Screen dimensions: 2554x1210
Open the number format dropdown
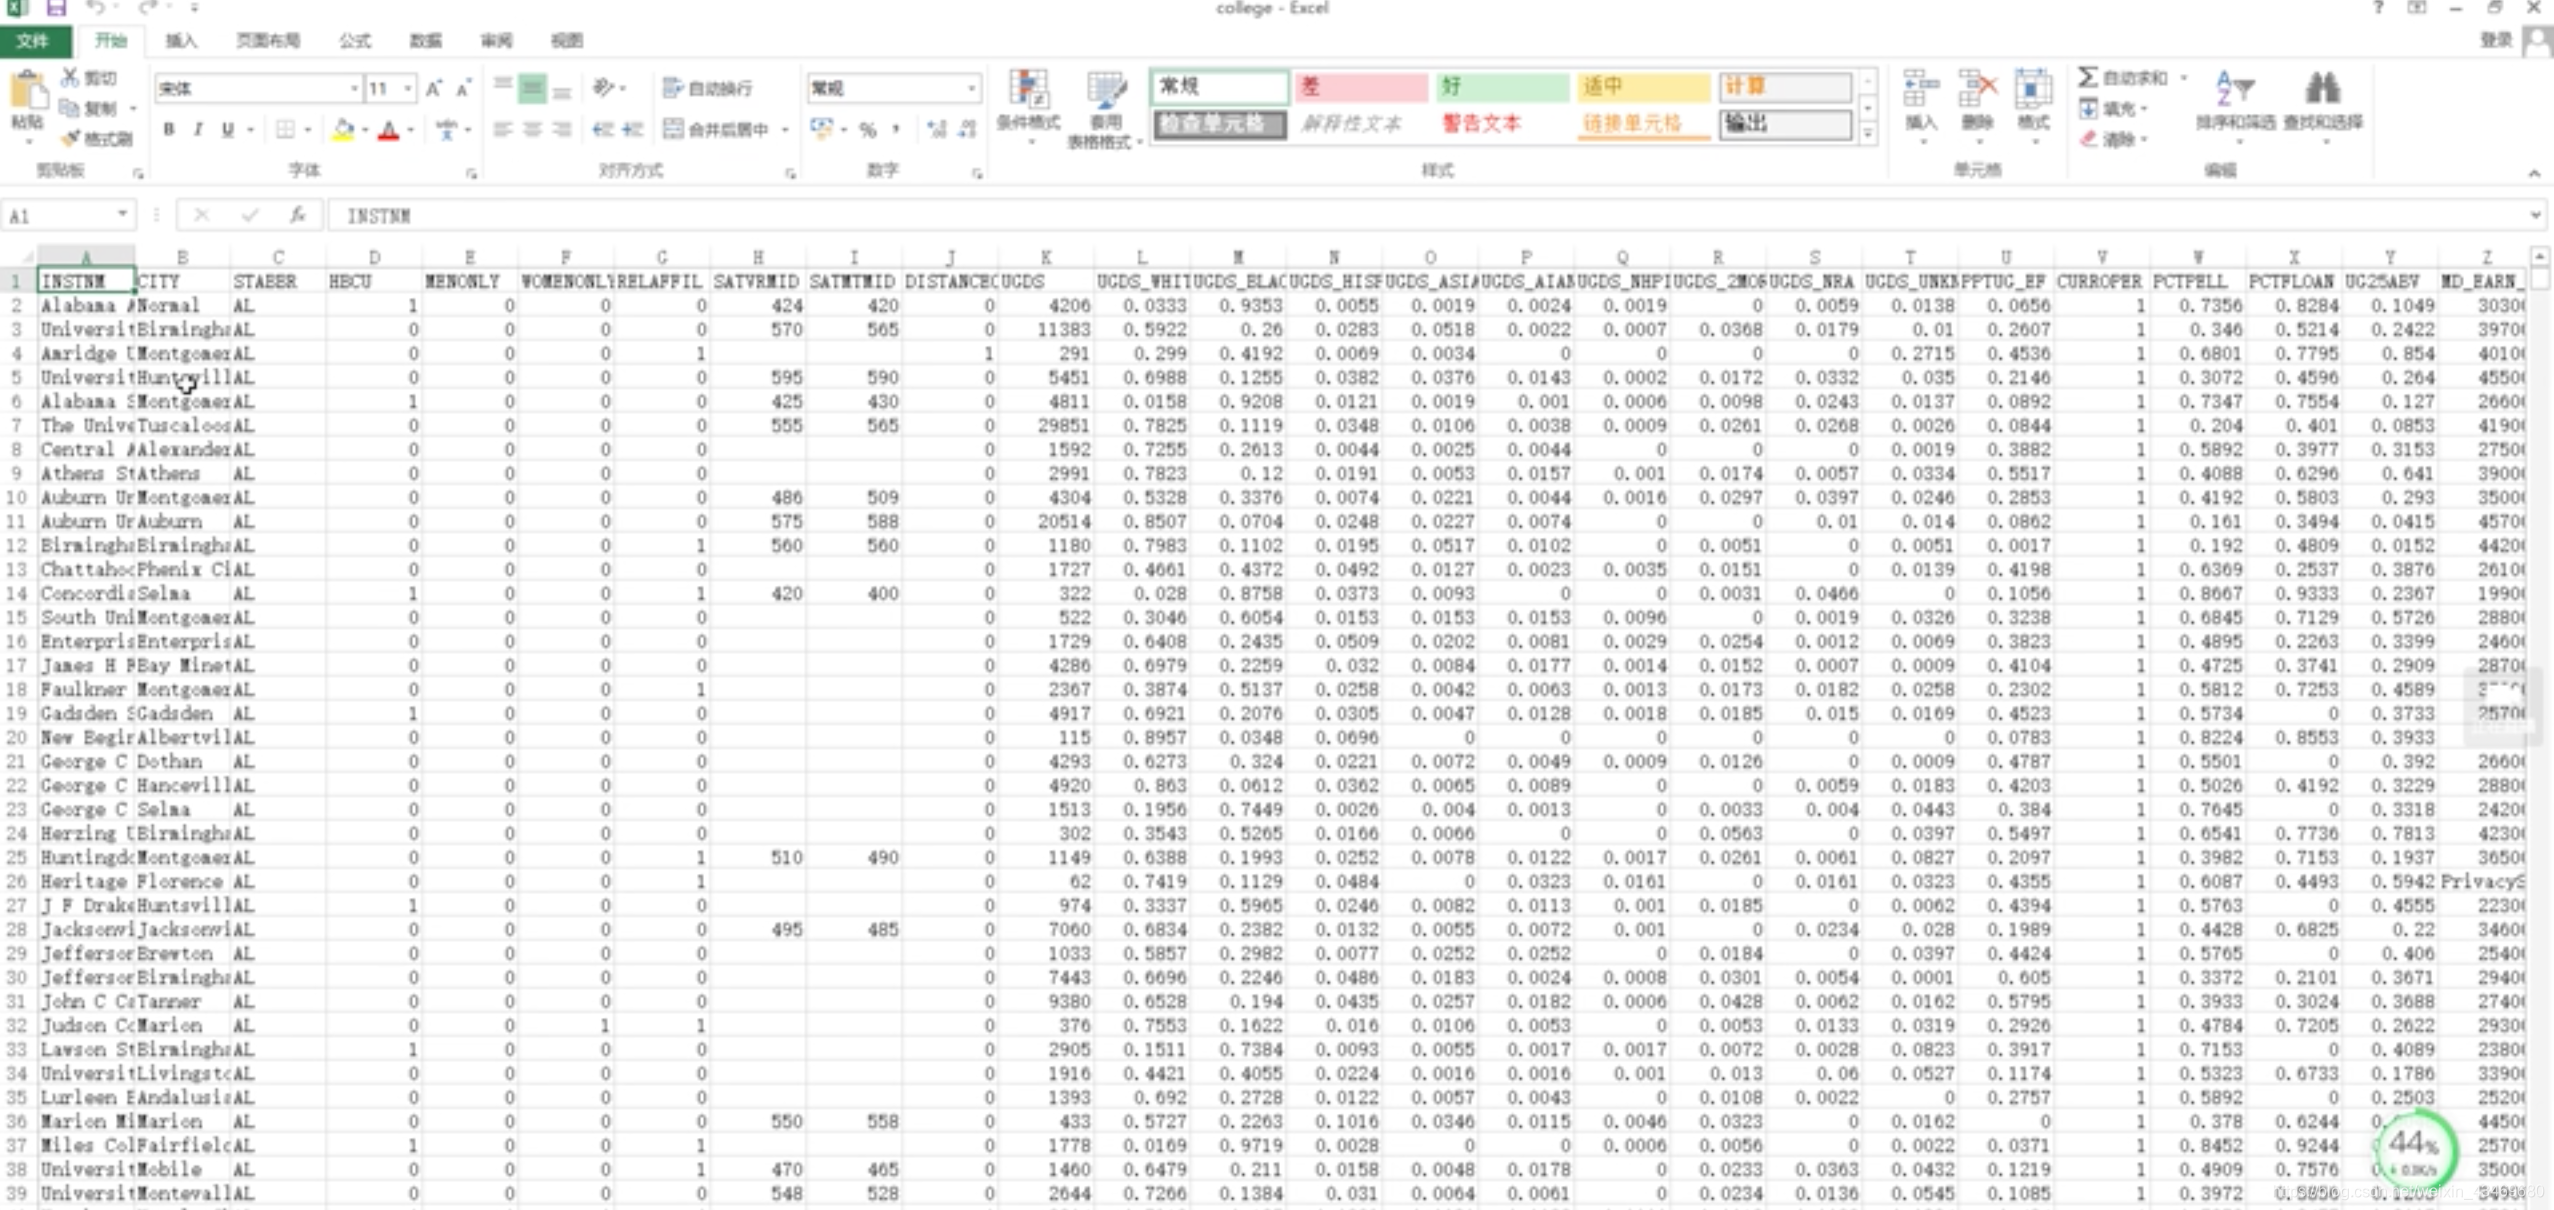point(971,89)
